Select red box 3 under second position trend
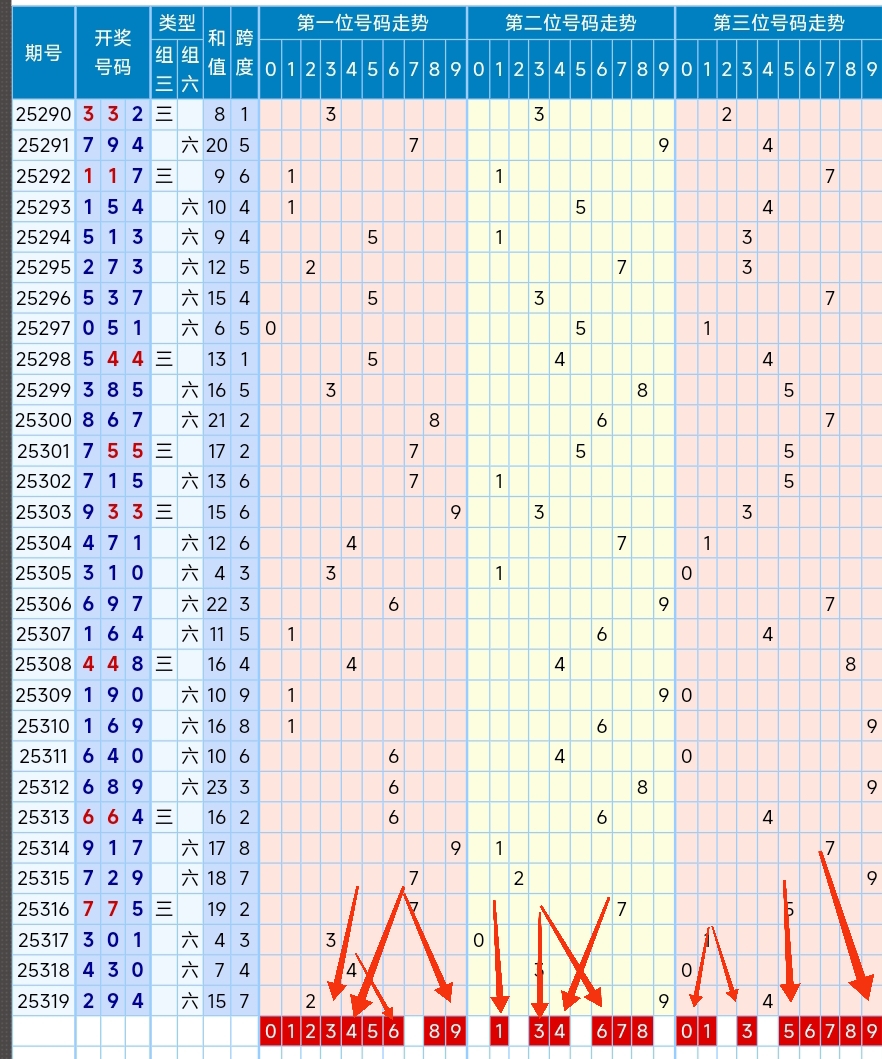 (539, 1031)
